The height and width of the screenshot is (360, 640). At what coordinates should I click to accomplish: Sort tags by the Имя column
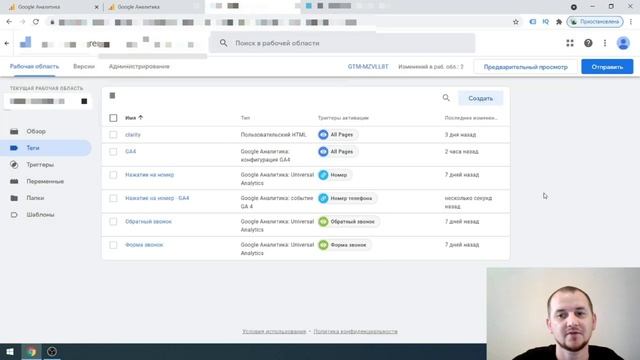134,118
